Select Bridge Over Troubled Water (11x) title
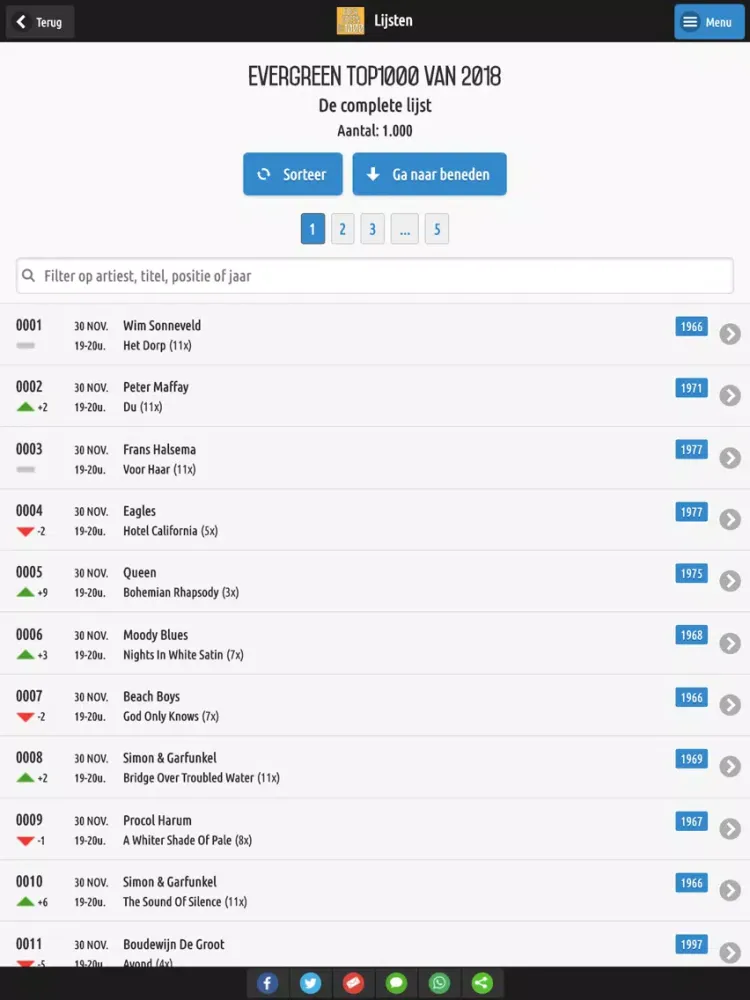Viewport: 750px width, 1000px height. (x=202, y=777)
